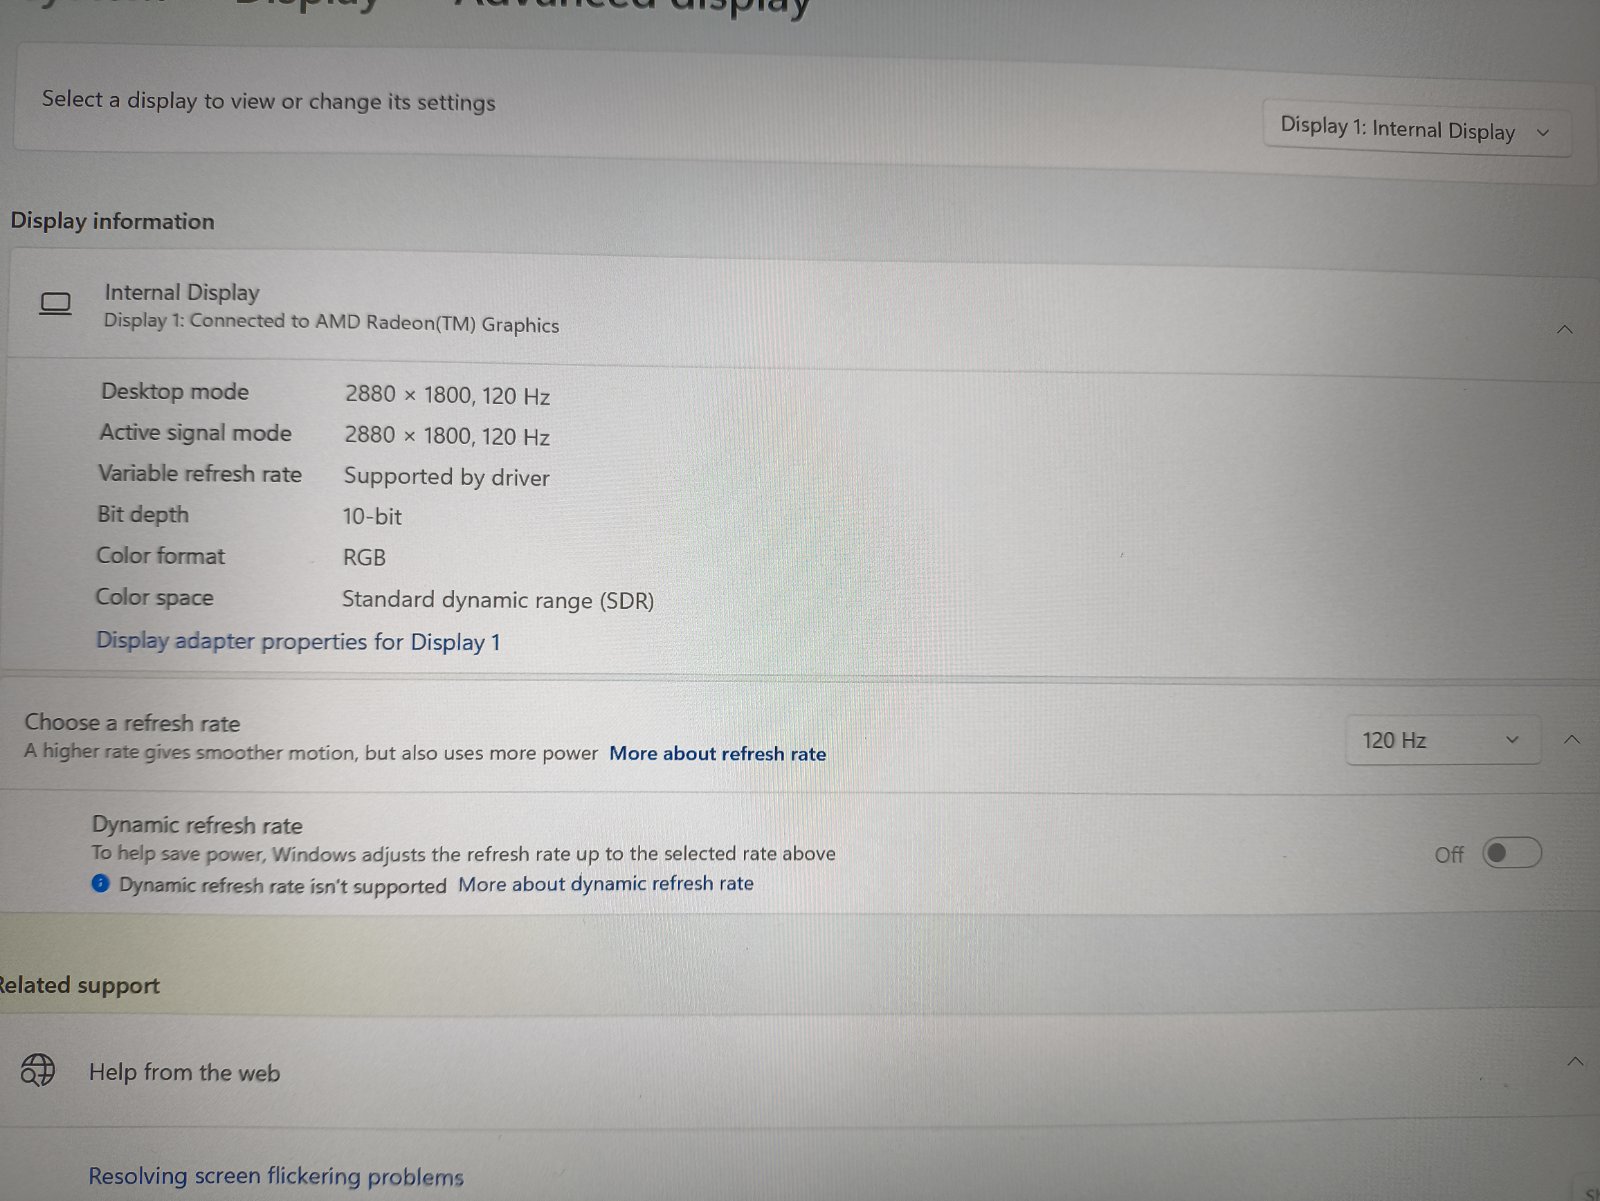
Task: Open the Display 1: Internal Display dropdown
Action: point(1416,129)
